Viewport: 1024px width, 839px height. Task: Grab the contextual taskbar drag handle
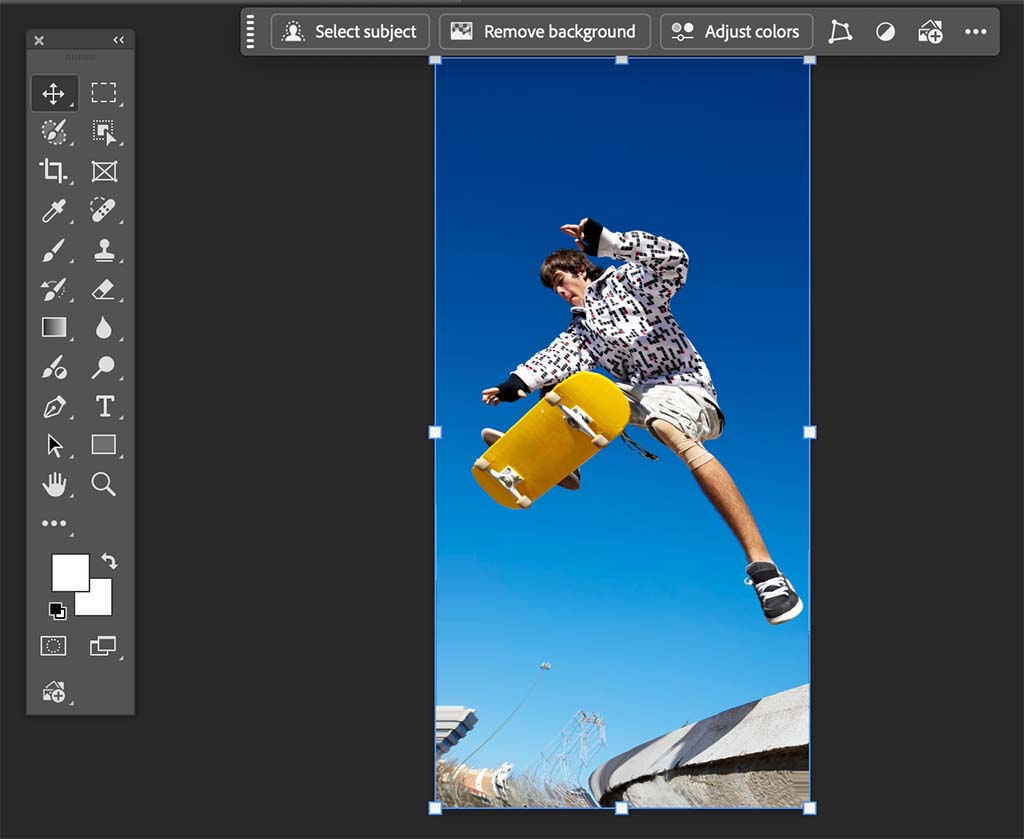[x=251, y=31]
